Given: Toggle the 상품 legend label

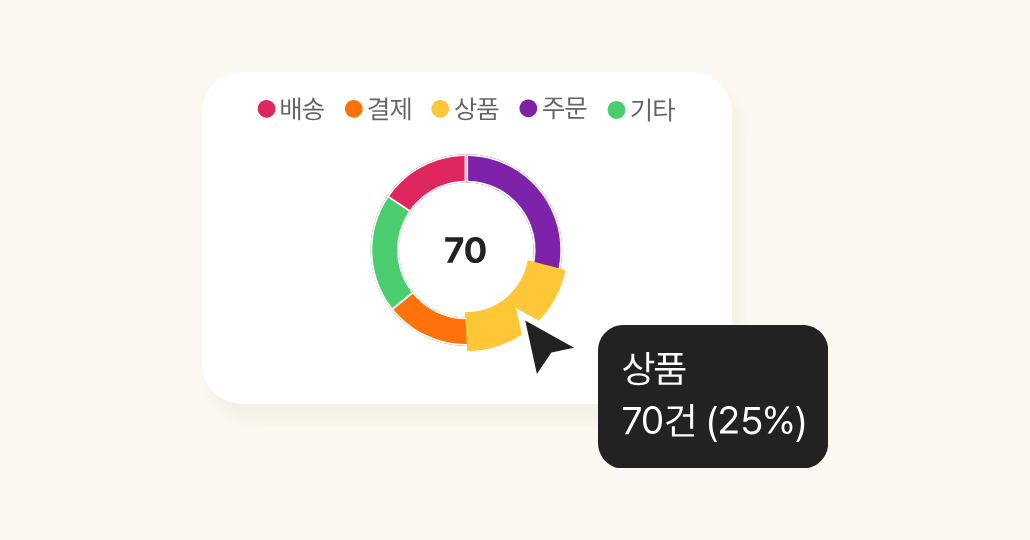Looking at the screenshot, I should point(477,109).
